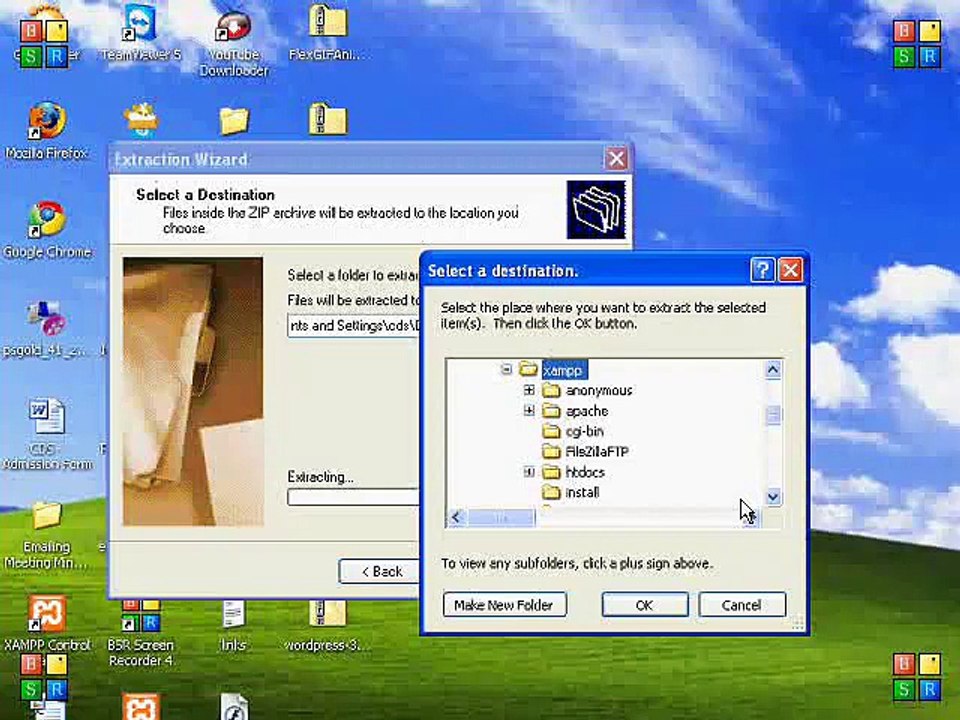The height and width of the screenshot is (720, 960).
Task: Open the FlexGIFAni zip folder icon
Action: click(327, 32)
